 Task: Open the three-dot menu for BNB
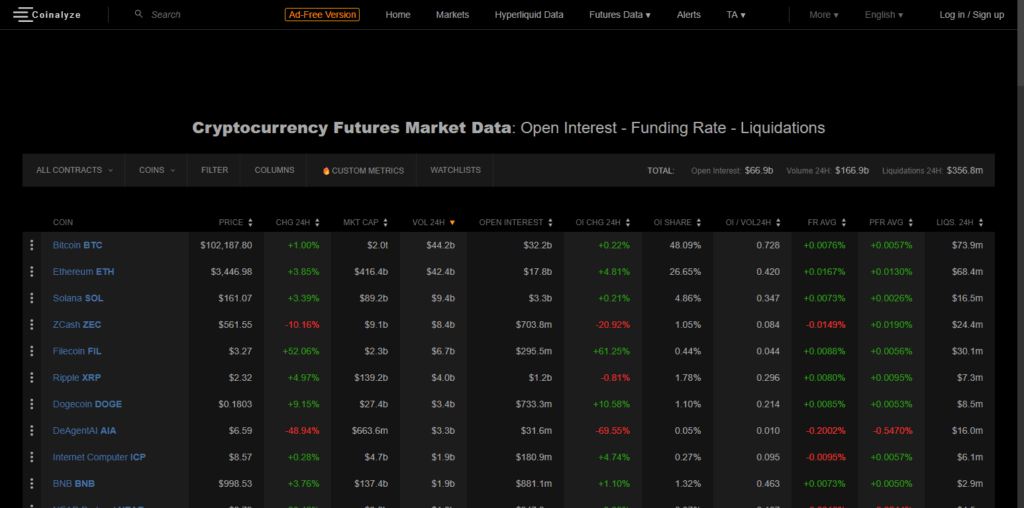pyautogui.click(x=31, y=484)
